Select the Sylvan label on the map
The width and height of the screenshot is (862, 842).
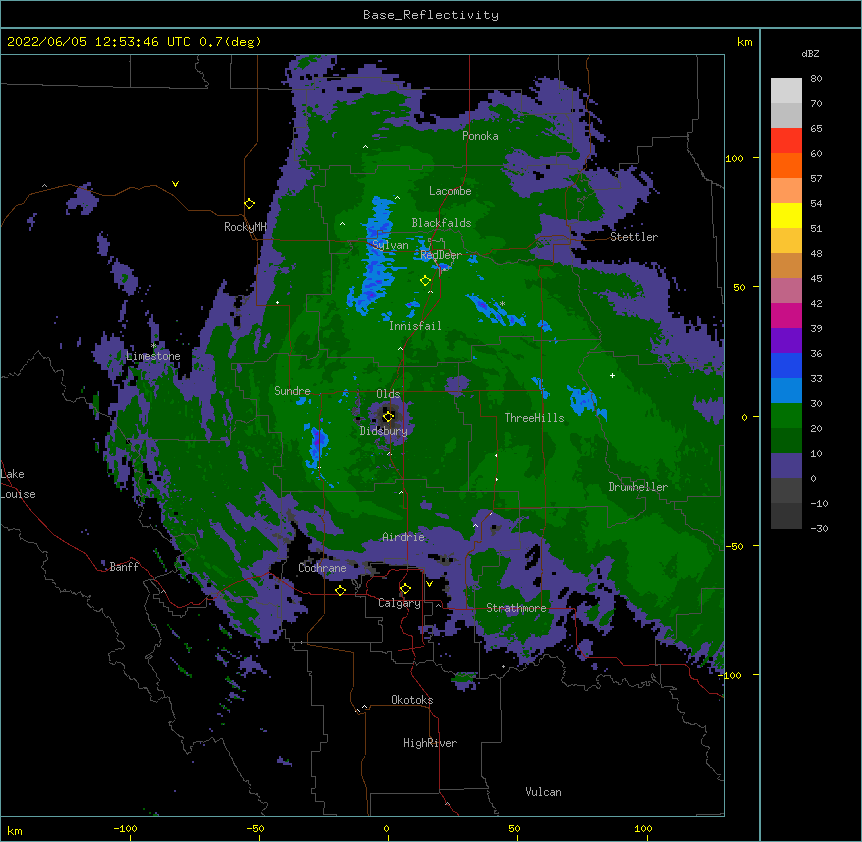390,245
